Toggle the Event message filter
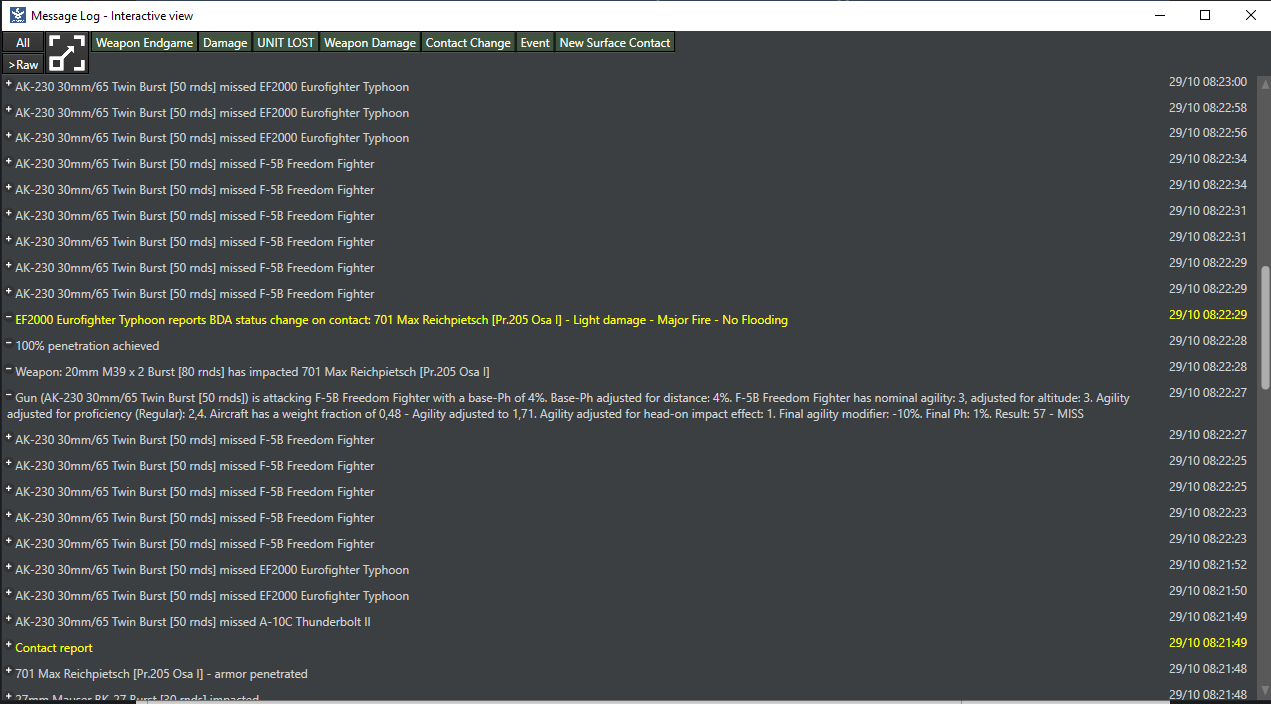1271x704 pixels. pos(535,43)
